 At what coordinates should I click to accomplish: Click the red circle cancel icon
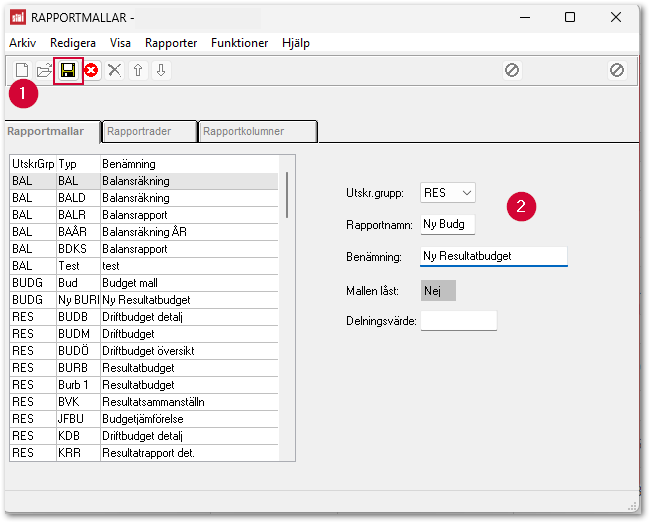[x=91, y=70]
